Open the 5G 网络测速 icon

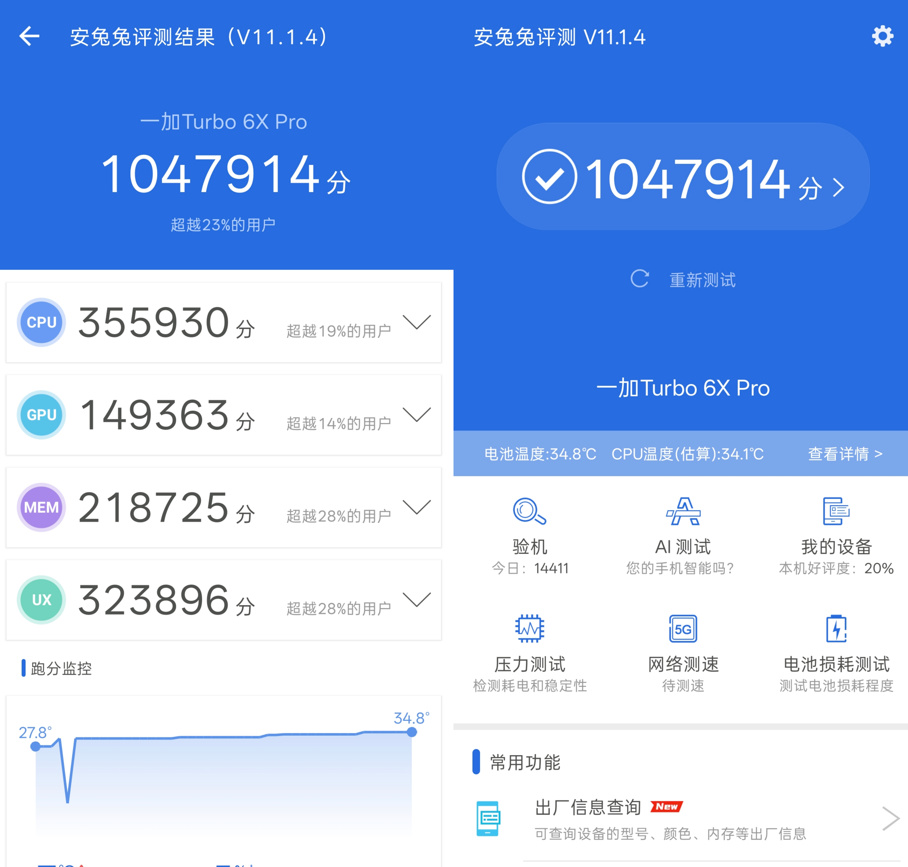tap(683, 628)
